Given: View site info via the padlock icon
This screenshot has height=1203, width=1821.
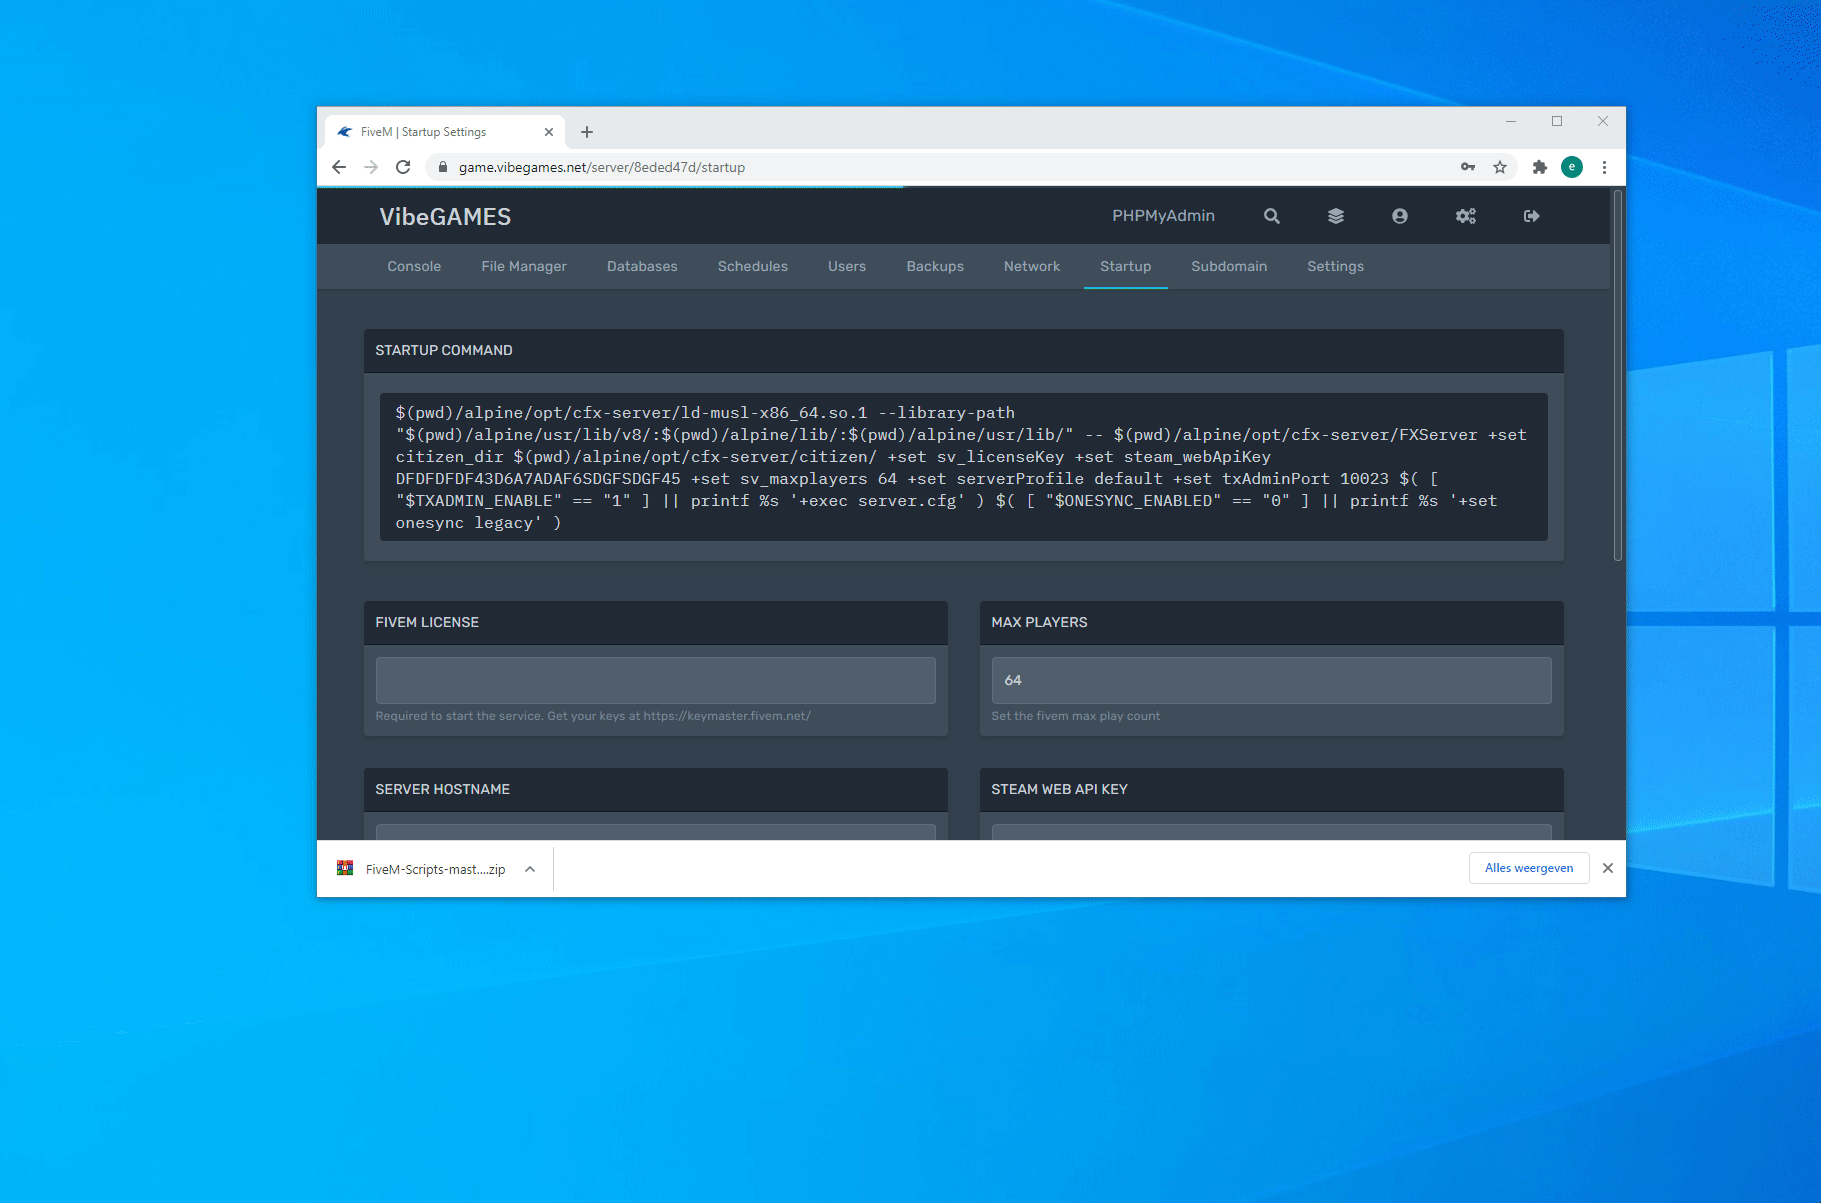Looking at the screenshot, I should [x=443, y=167].
